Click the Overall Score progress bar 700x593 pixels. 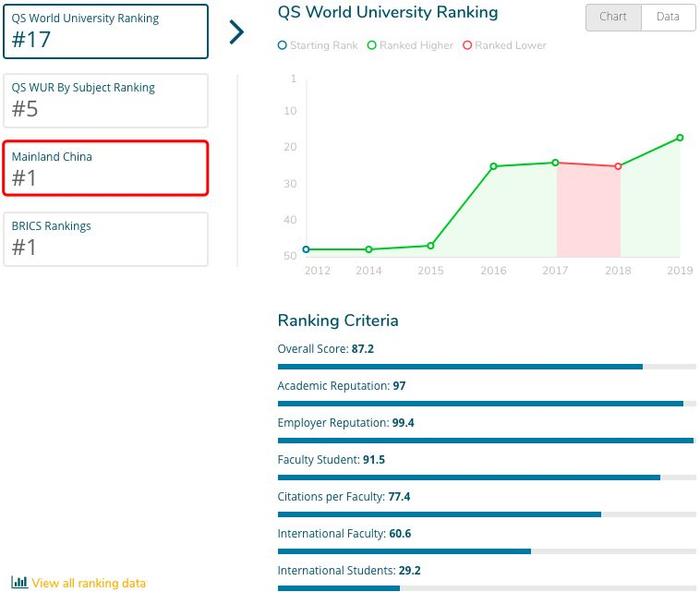487,367
